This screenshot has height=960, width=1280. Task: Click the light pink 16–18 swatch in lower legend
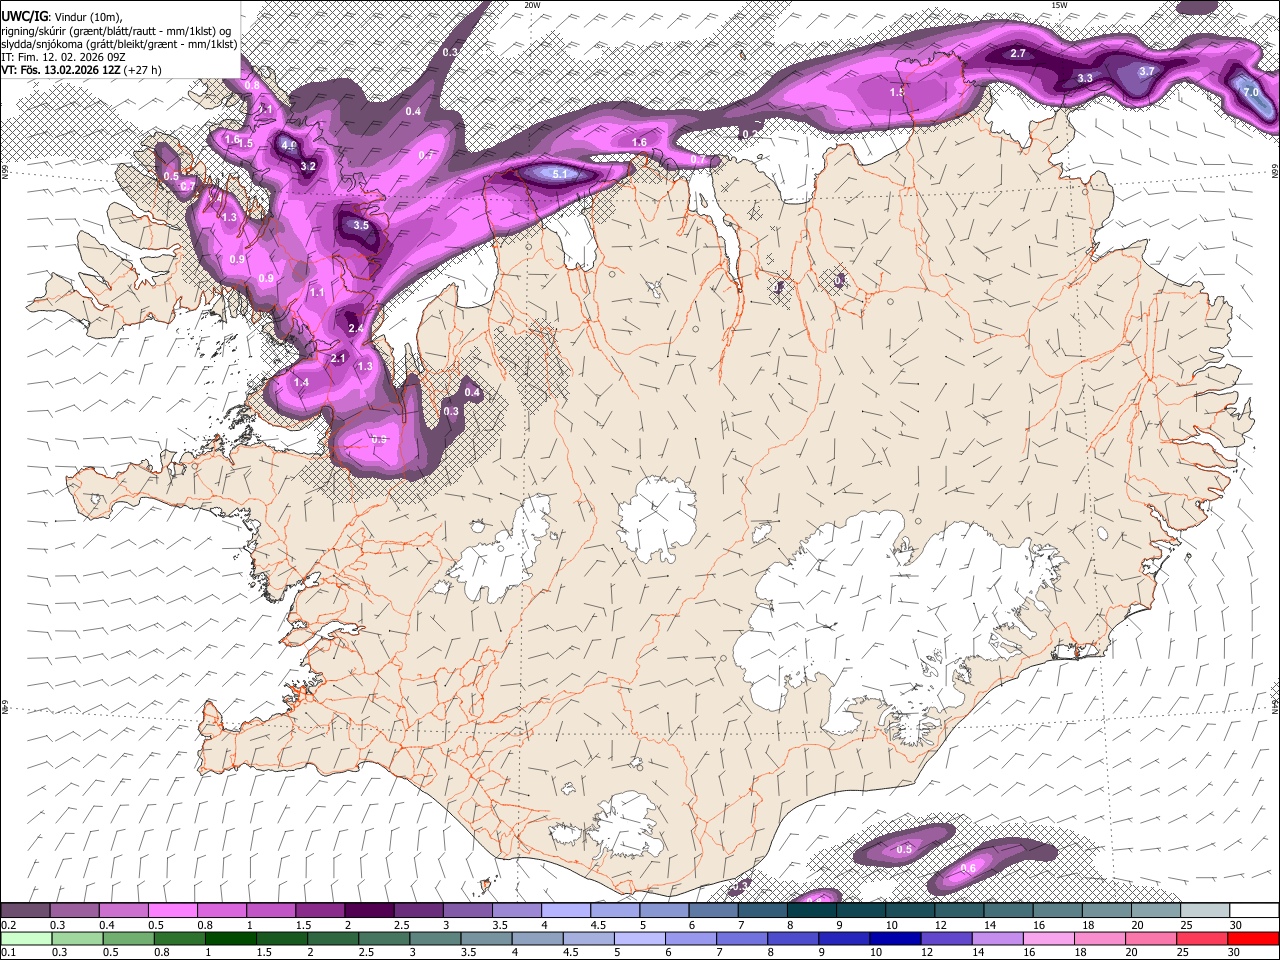(x=1049, y=938)
